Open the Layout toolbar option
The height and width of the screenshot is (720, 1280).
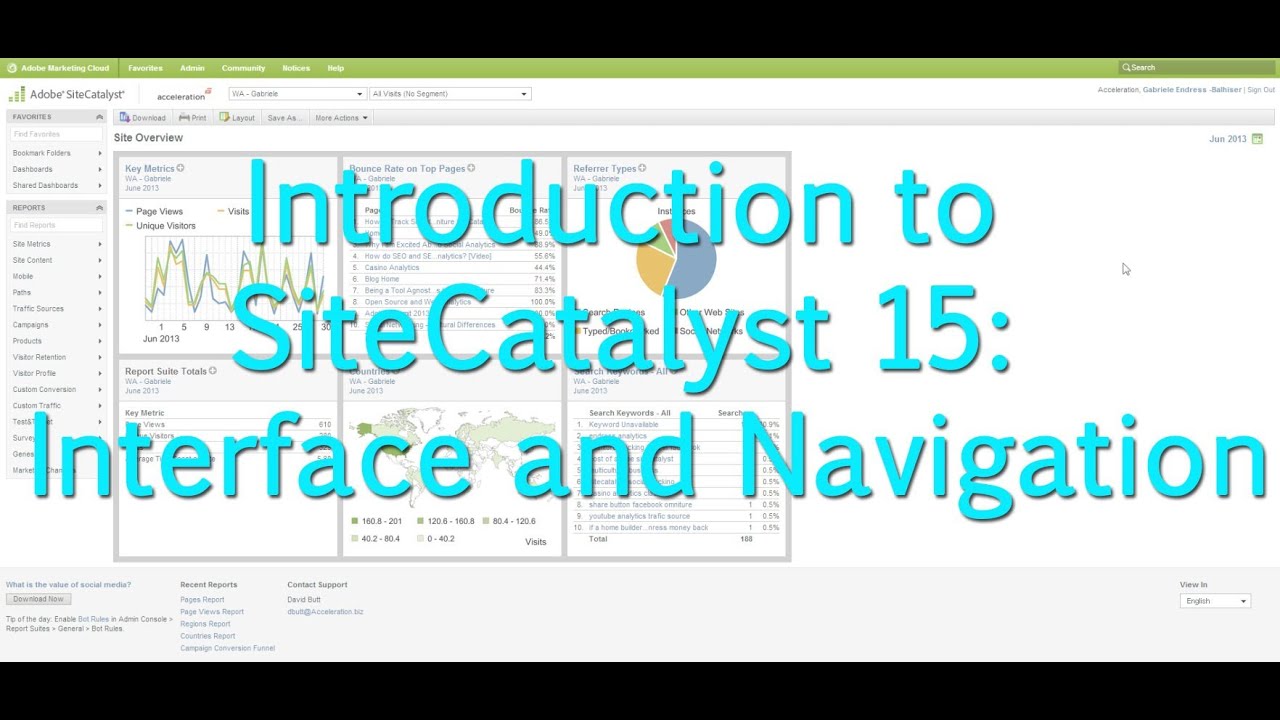tap(237, 117)
